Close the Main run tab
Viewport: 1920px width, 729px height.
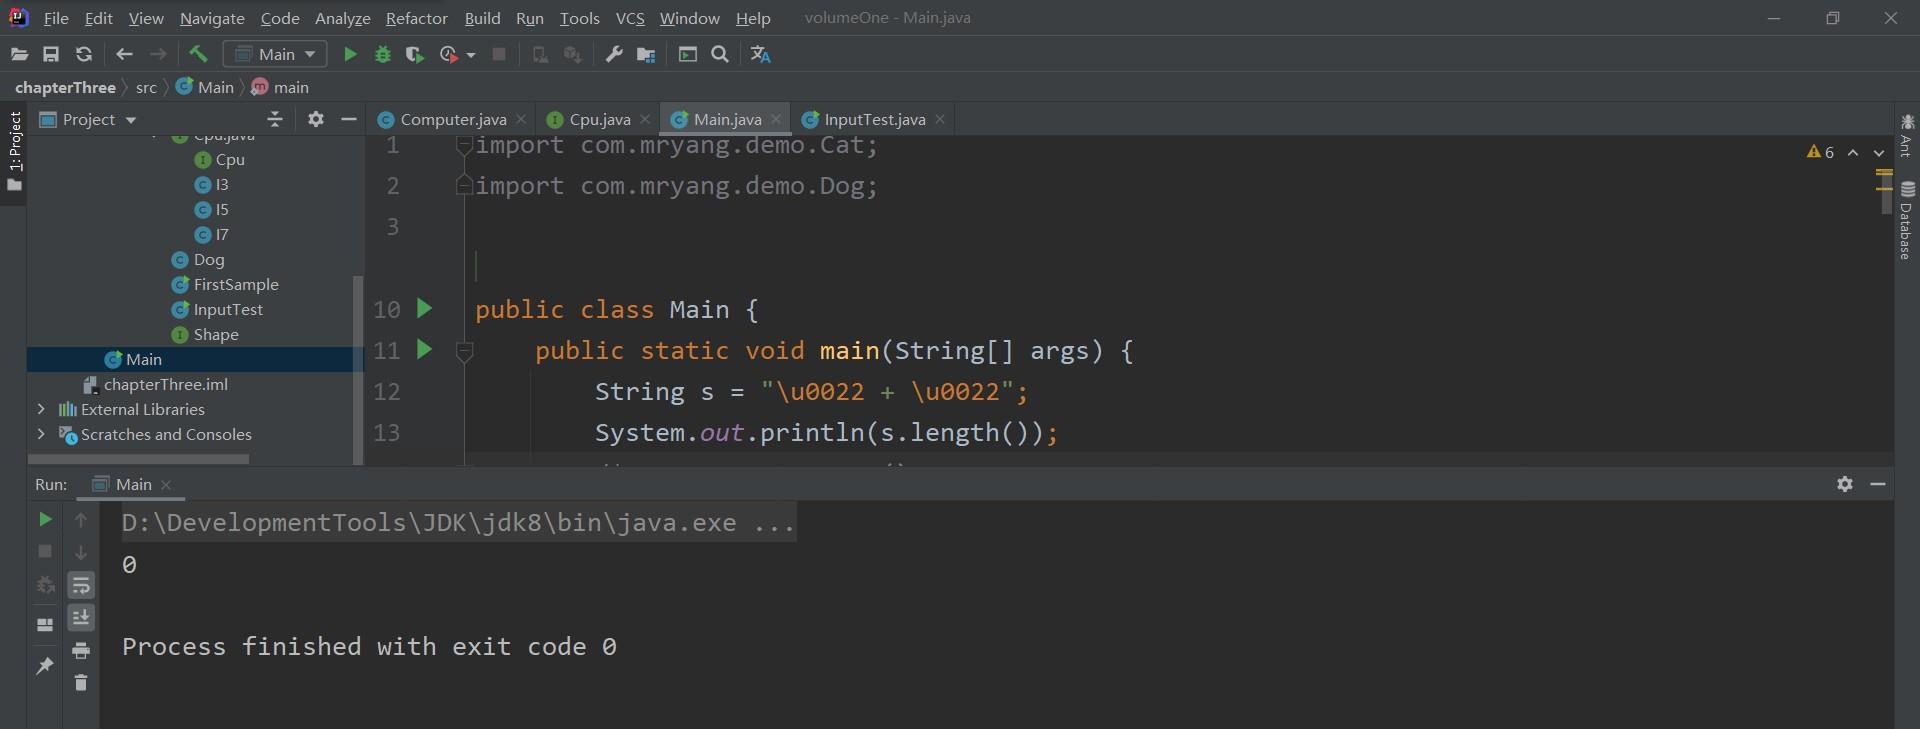[166, 485]
